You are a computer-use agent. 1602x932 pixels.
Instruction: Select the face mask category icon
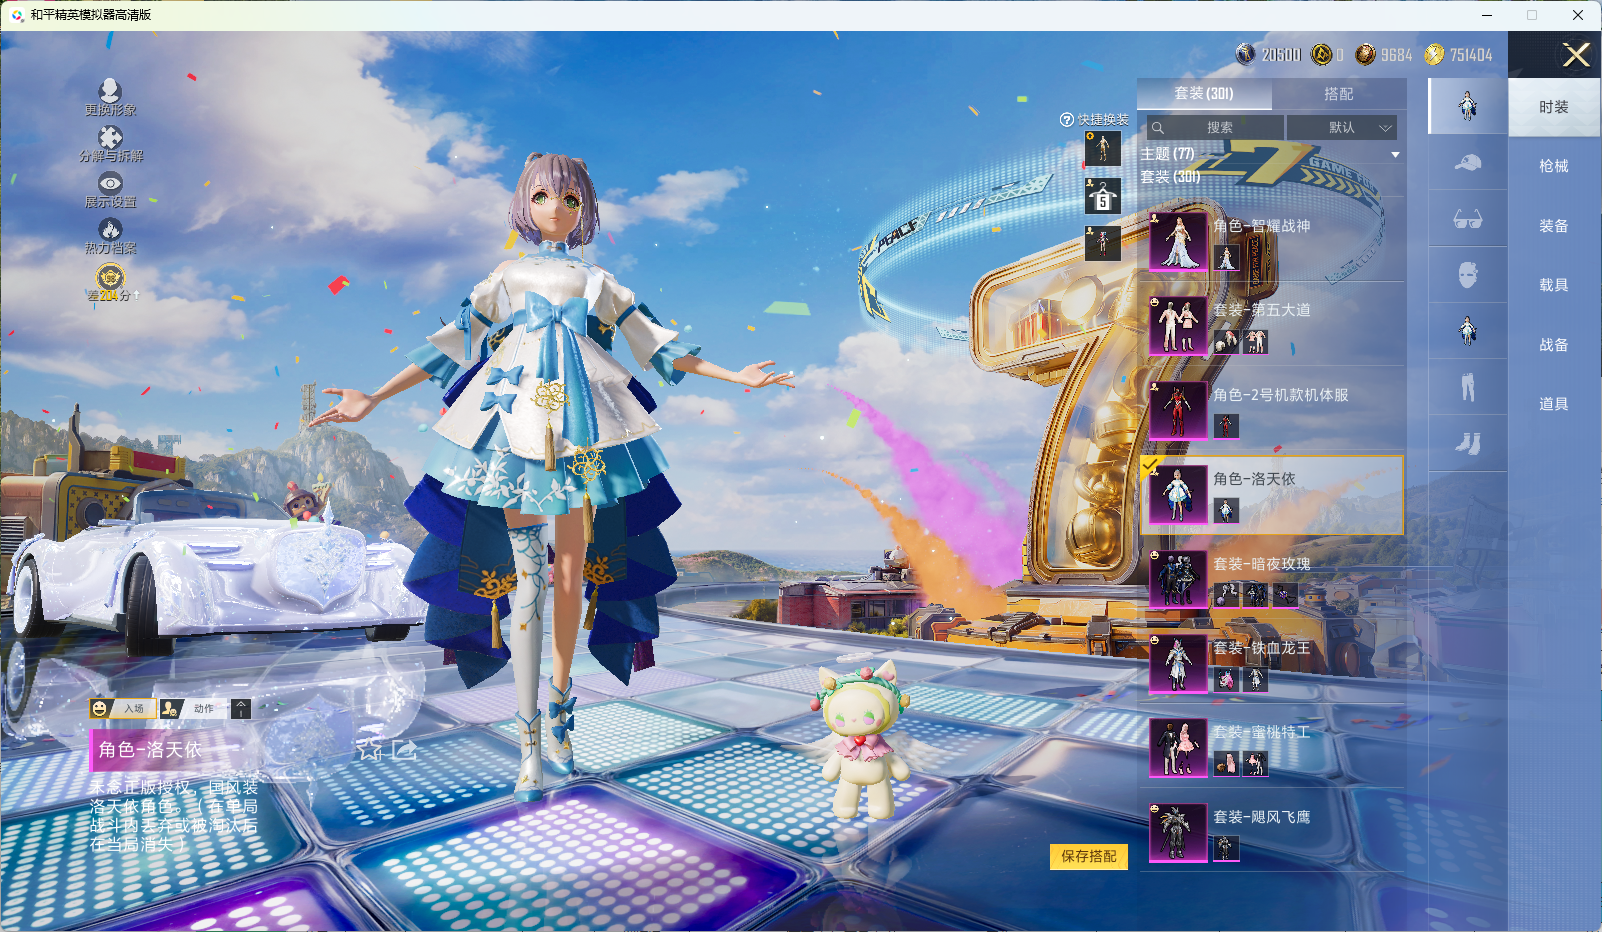tap(1467, 275)
